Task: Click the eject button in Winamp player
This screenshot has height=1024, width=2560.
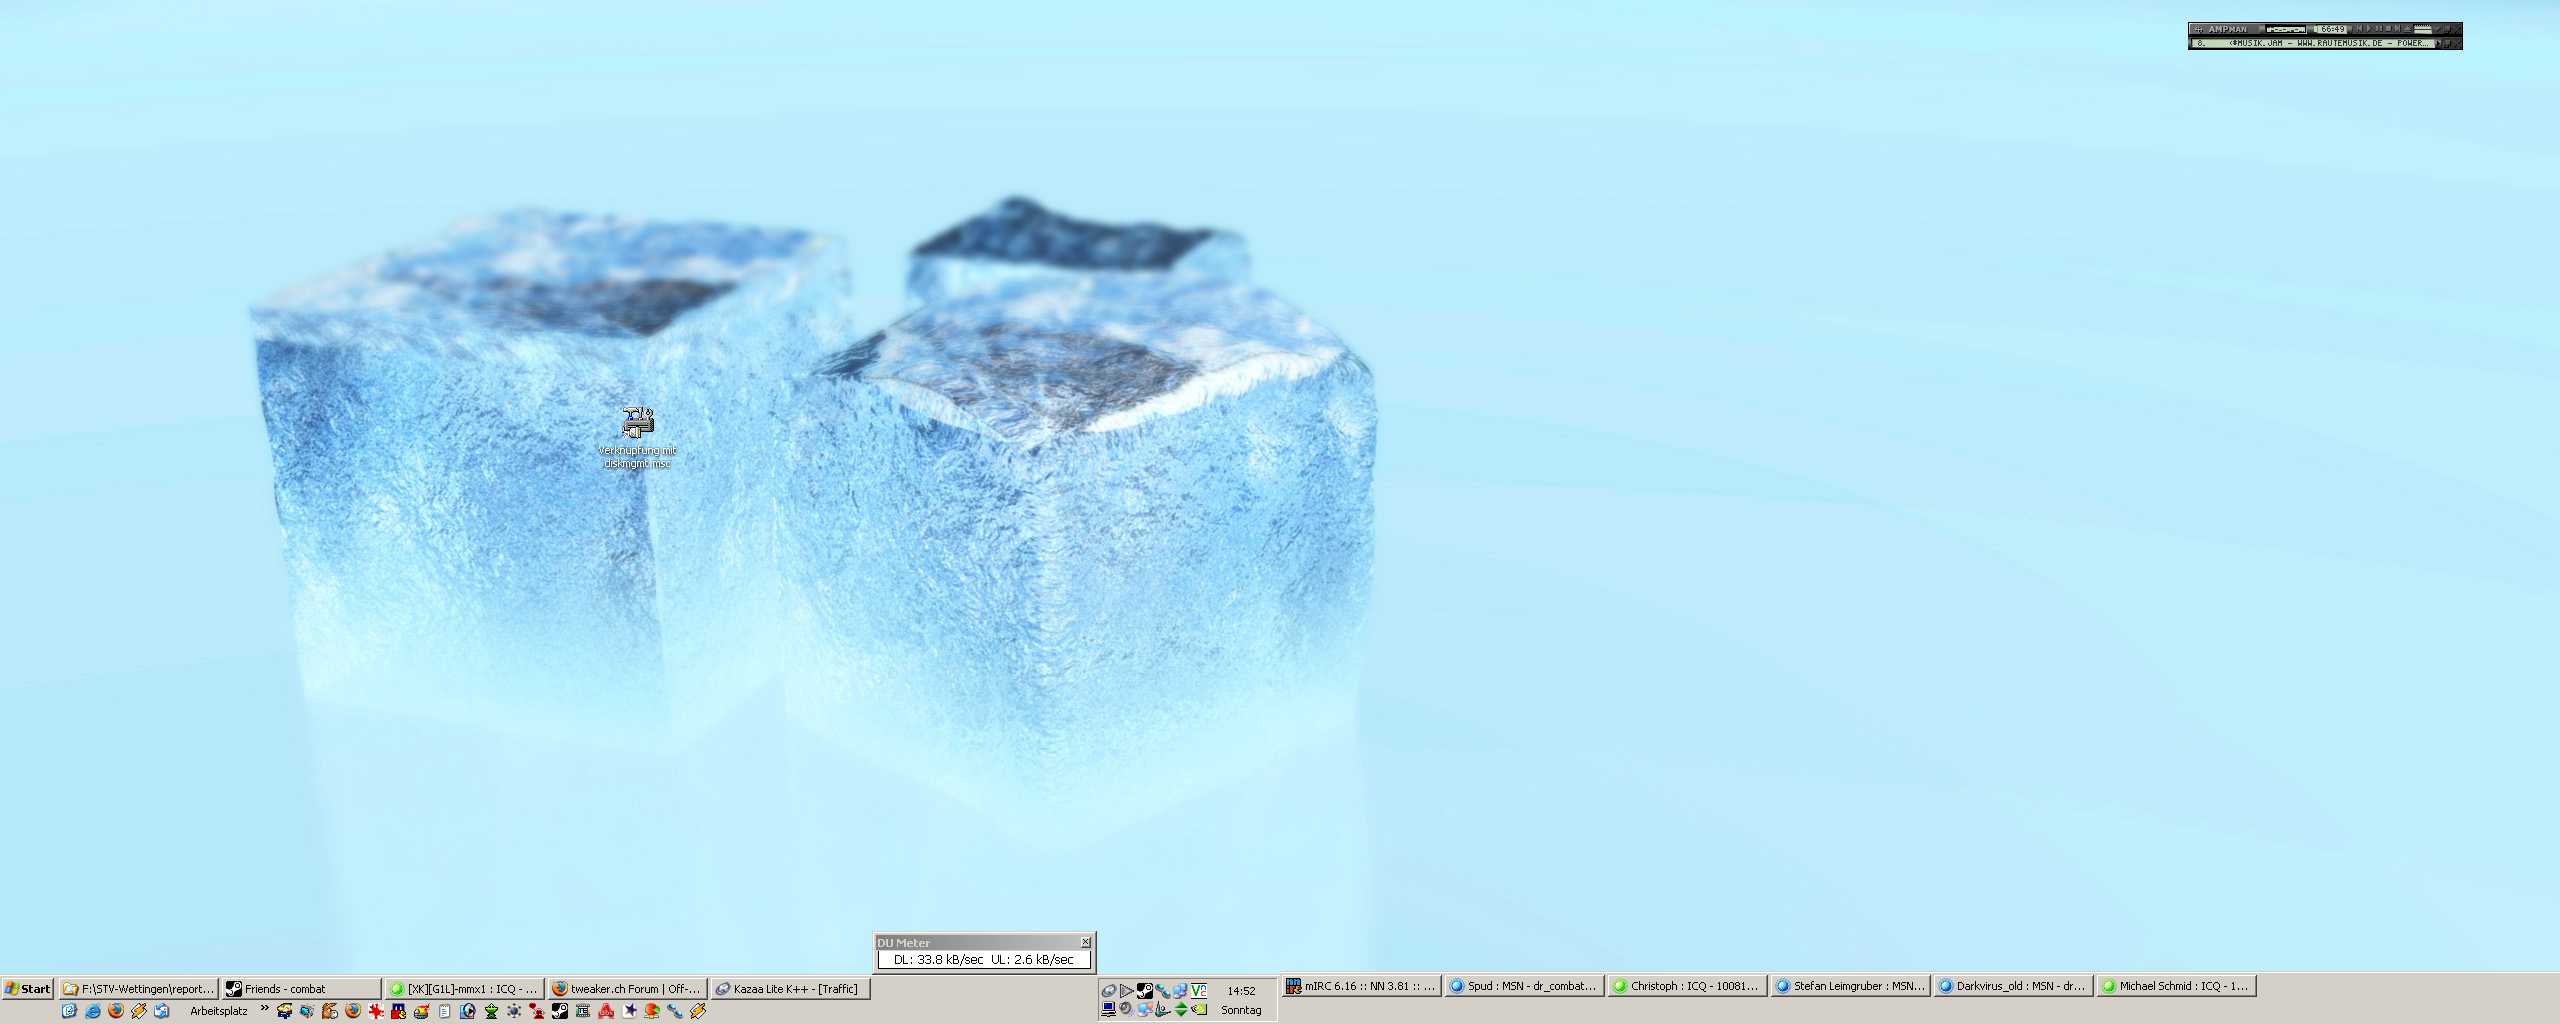Action: click(x=2408, y=29)
